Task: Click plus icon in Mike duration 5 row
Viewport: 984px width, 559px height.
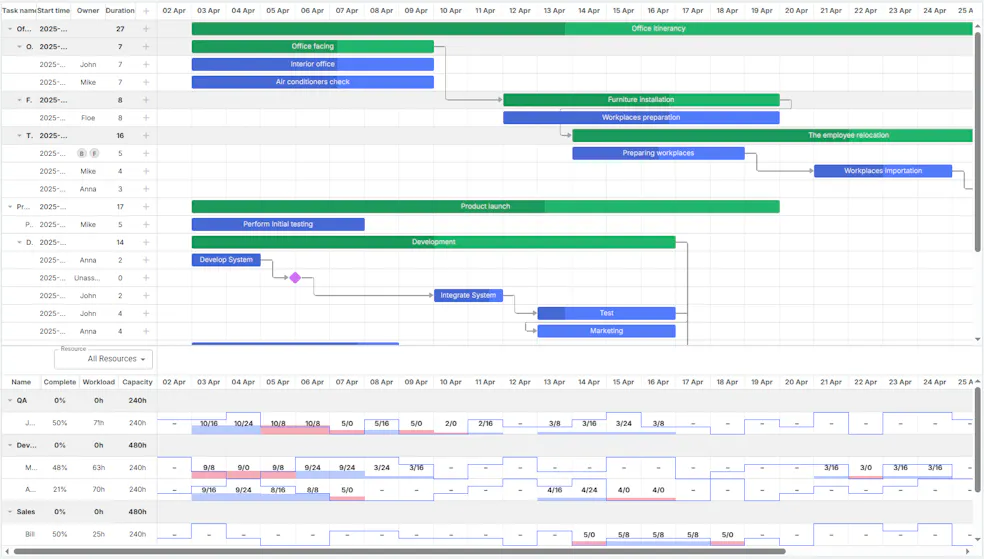Action: point(146,225)
